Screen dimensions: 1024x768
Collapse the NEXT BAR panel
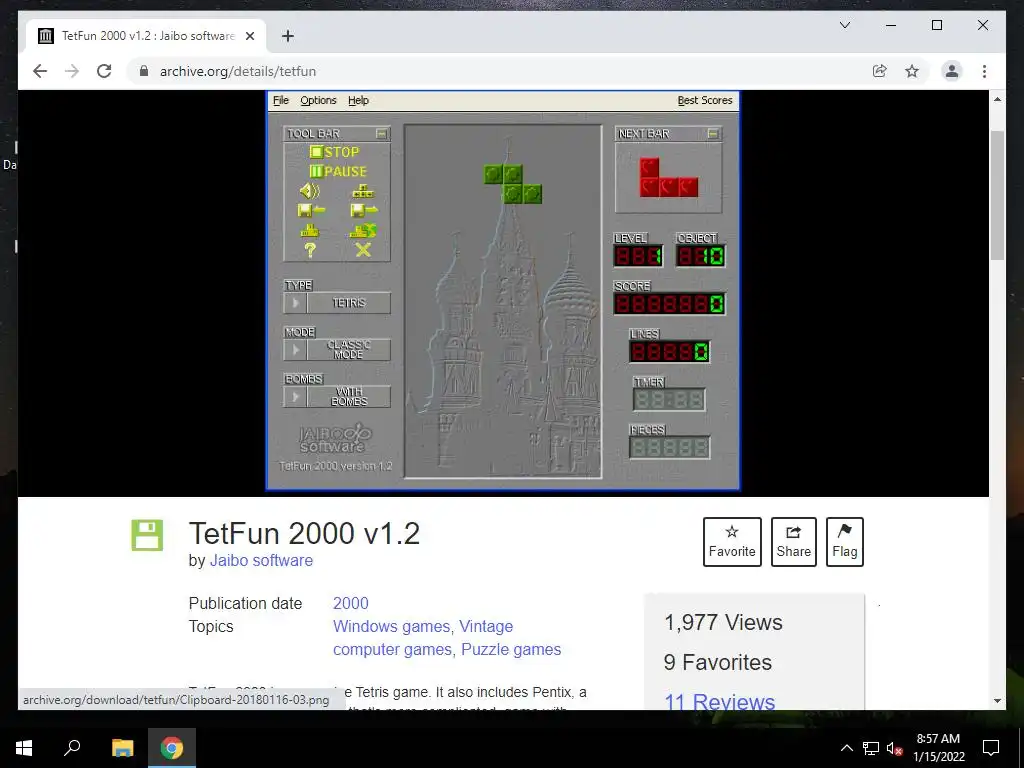tap(713, 134)
